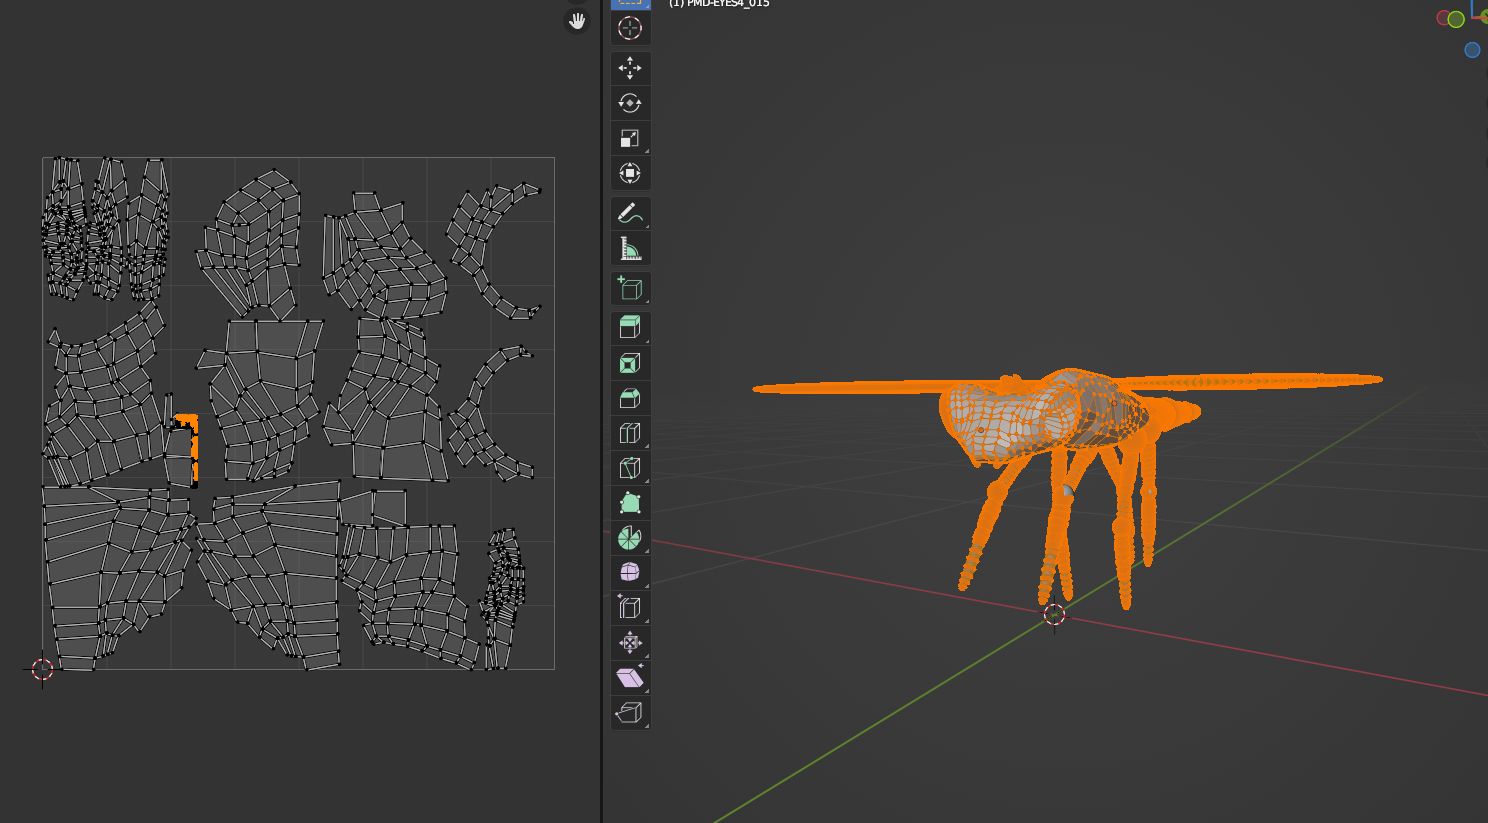Viewport: 1488px width, 823px height.
Task: Activate the Annotate pencil tool
Action: pos(630,213)
